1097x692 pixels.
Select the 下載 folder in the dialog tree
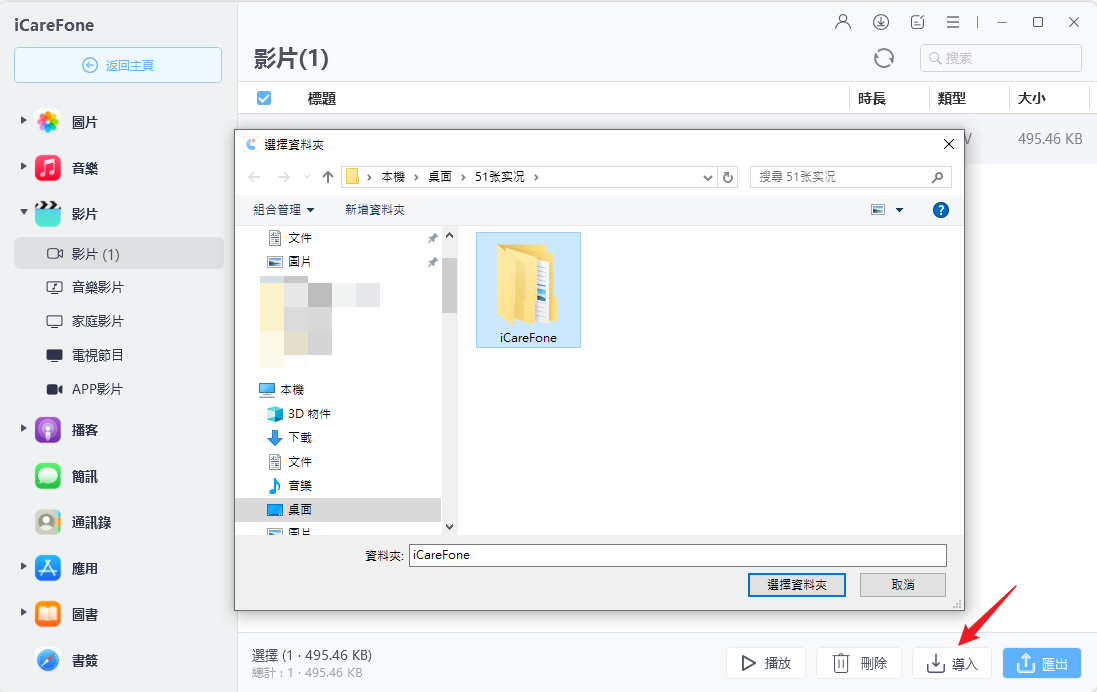pos(290,437)
